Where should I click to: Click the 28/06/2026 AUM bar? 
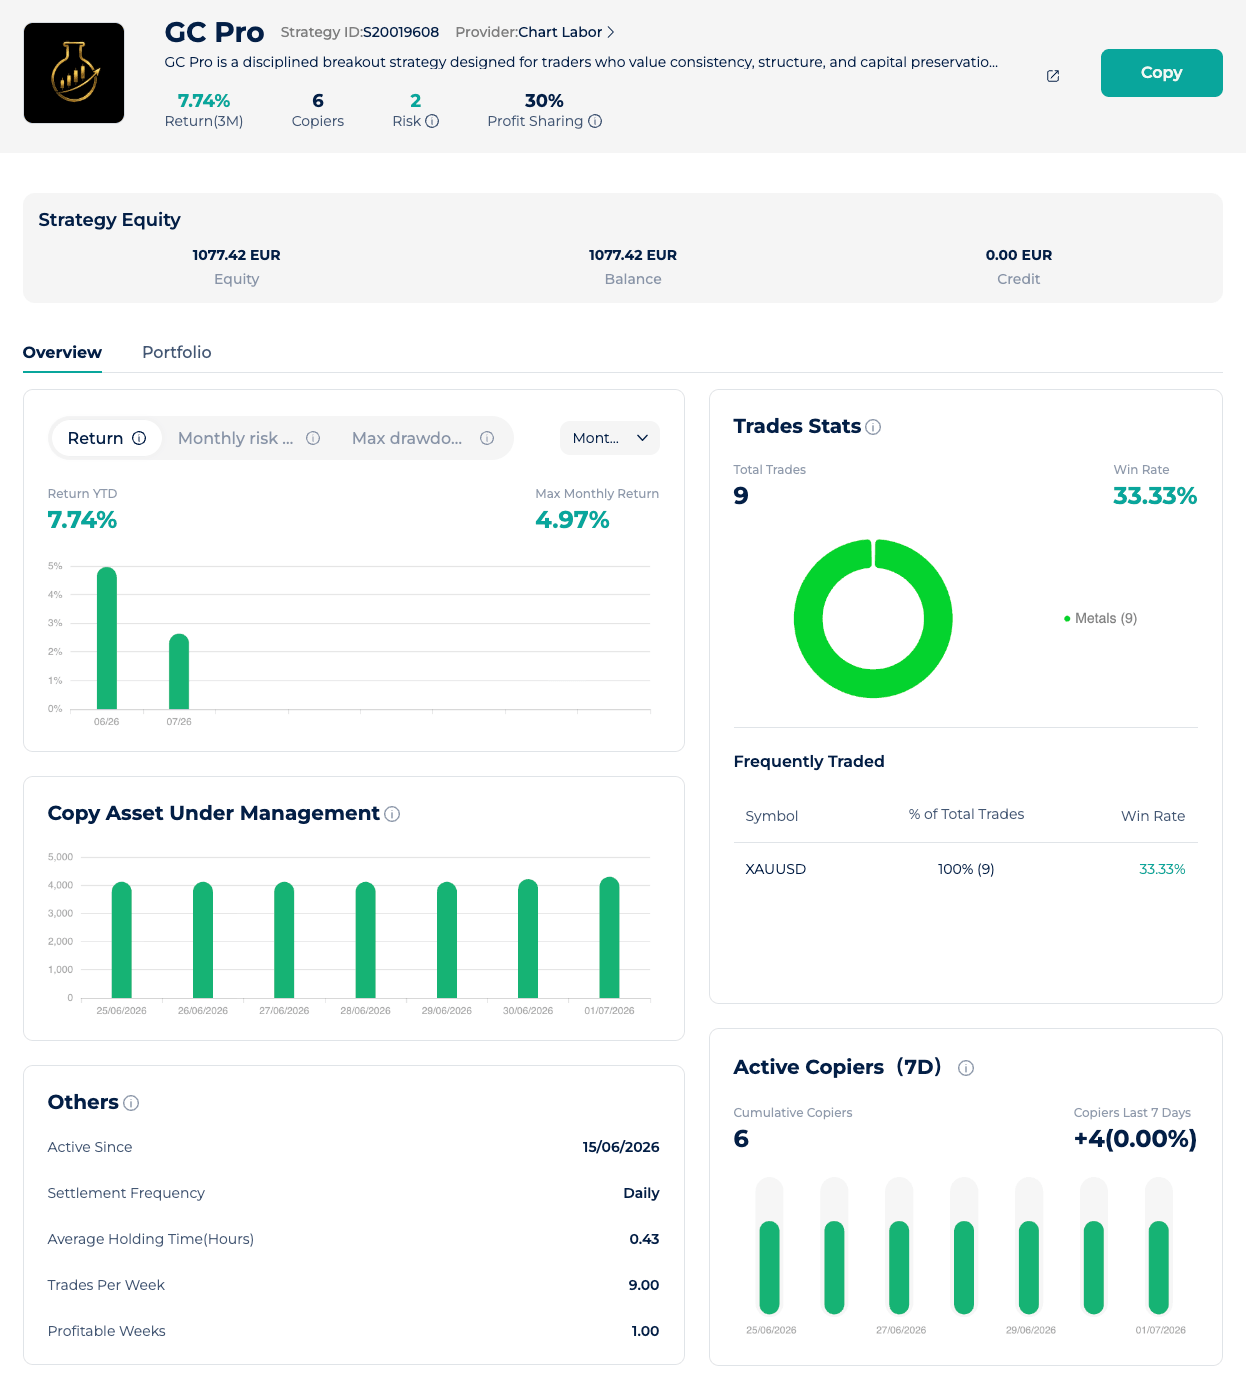(366, 940)
